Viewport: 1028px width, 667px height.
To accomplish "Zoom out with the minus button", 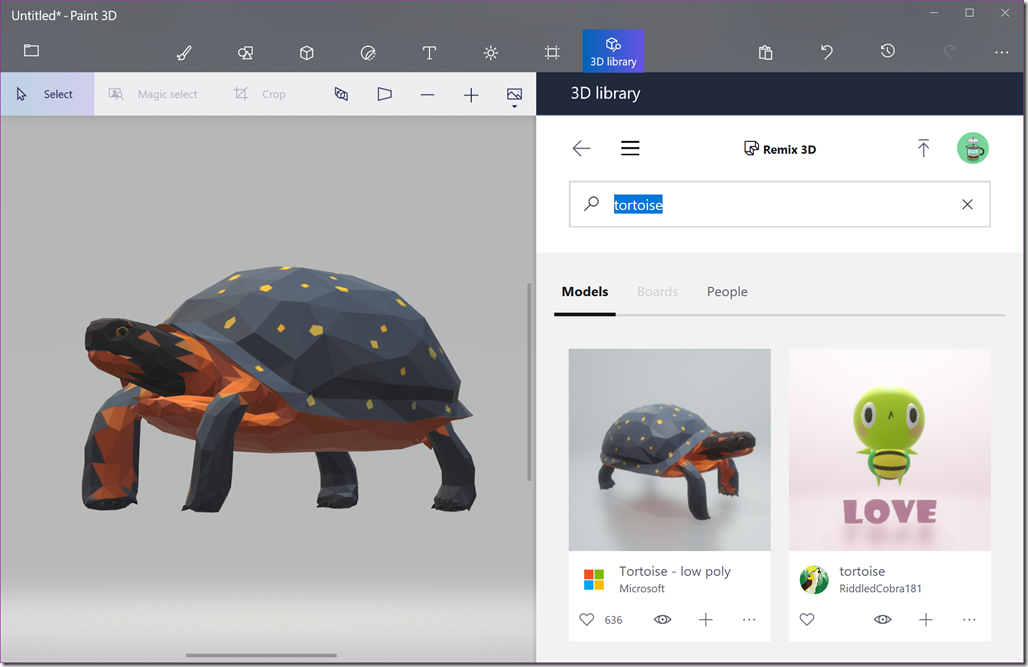I will coord(427,95).
